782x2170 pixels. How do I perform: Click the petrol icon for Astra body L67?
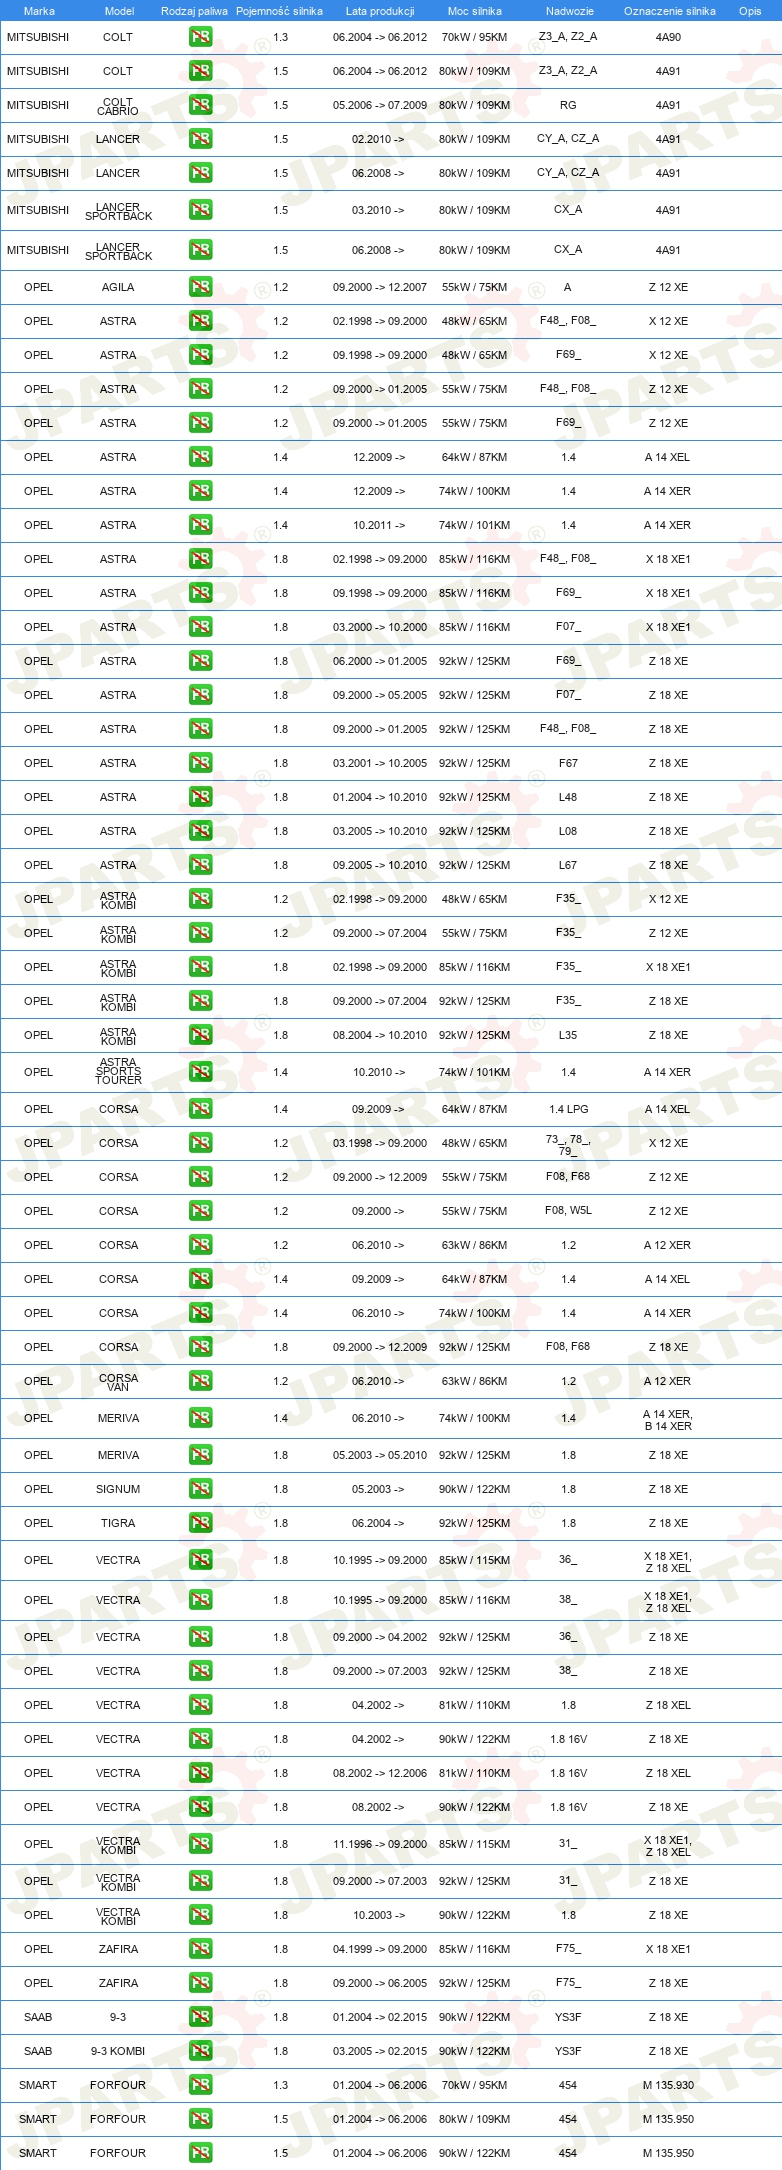click(x=200, y=865)
